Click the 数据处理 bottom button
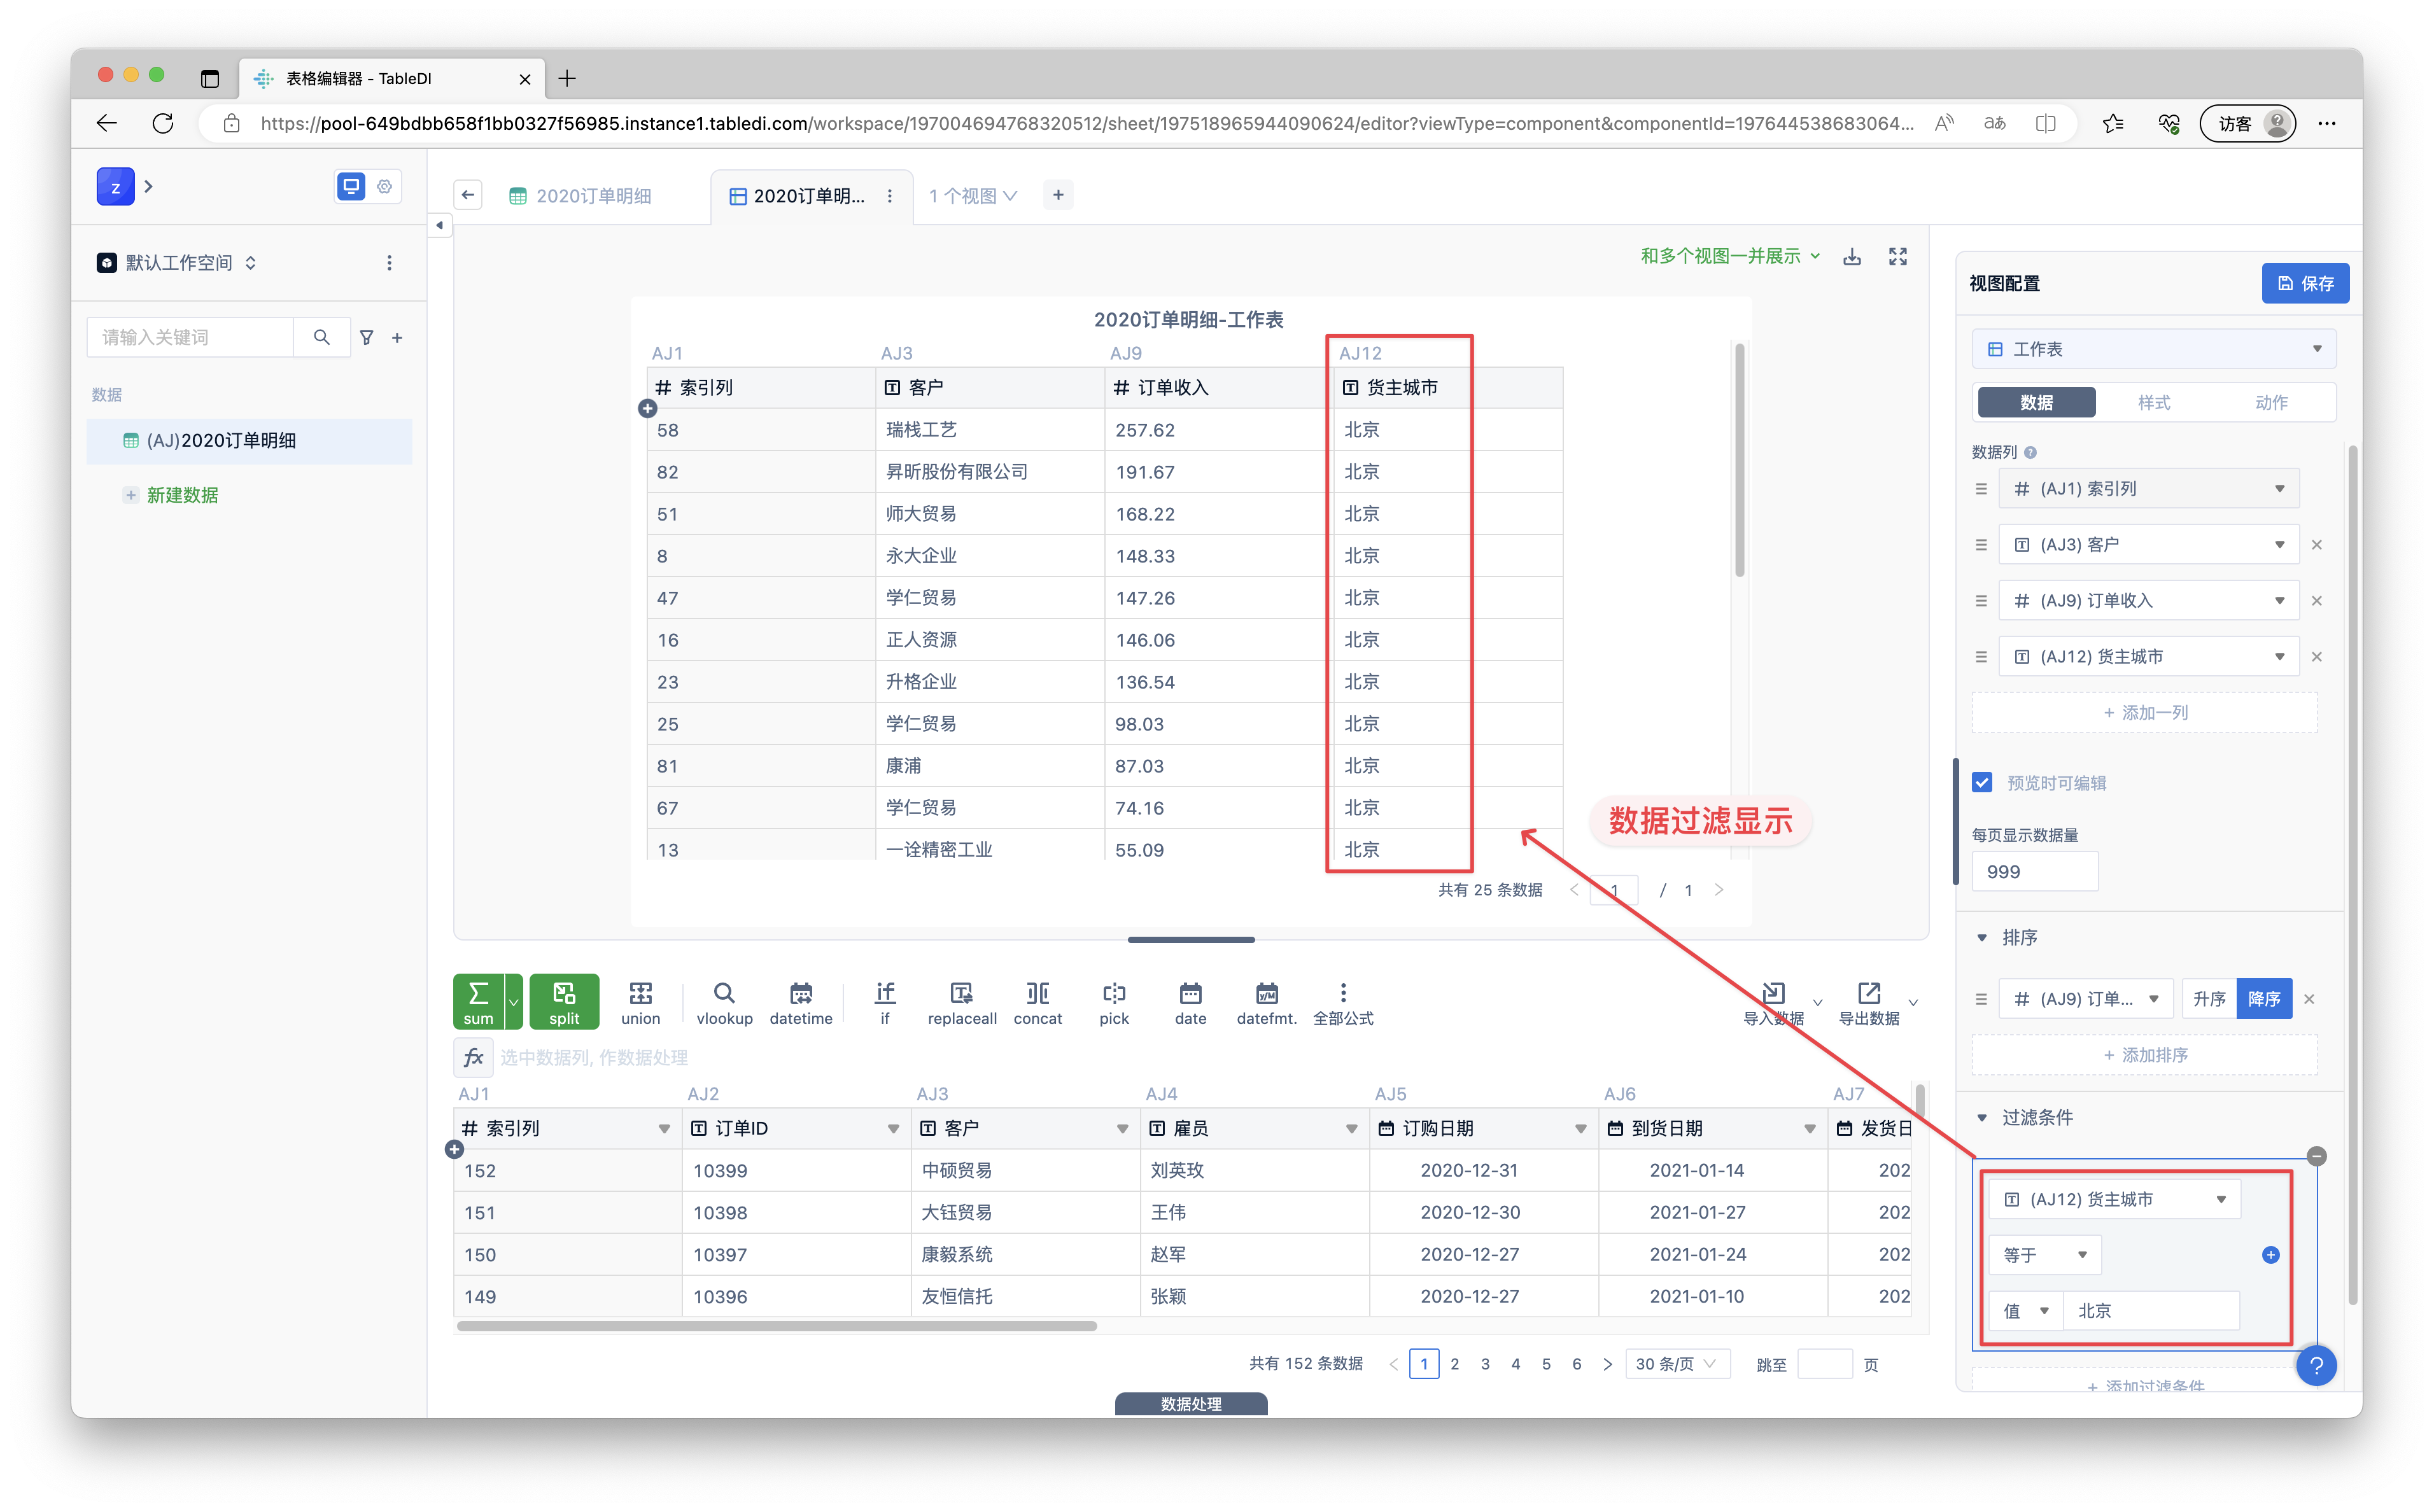This screenshot has width=2434, height=1512. (1190, 1404)
